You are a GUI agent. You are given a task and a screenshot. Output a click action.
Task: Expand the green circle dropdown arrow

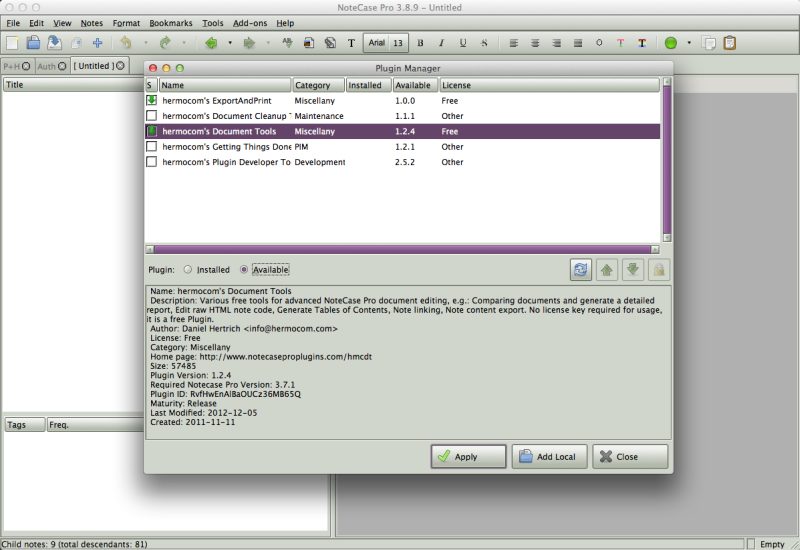pos(689,43)
